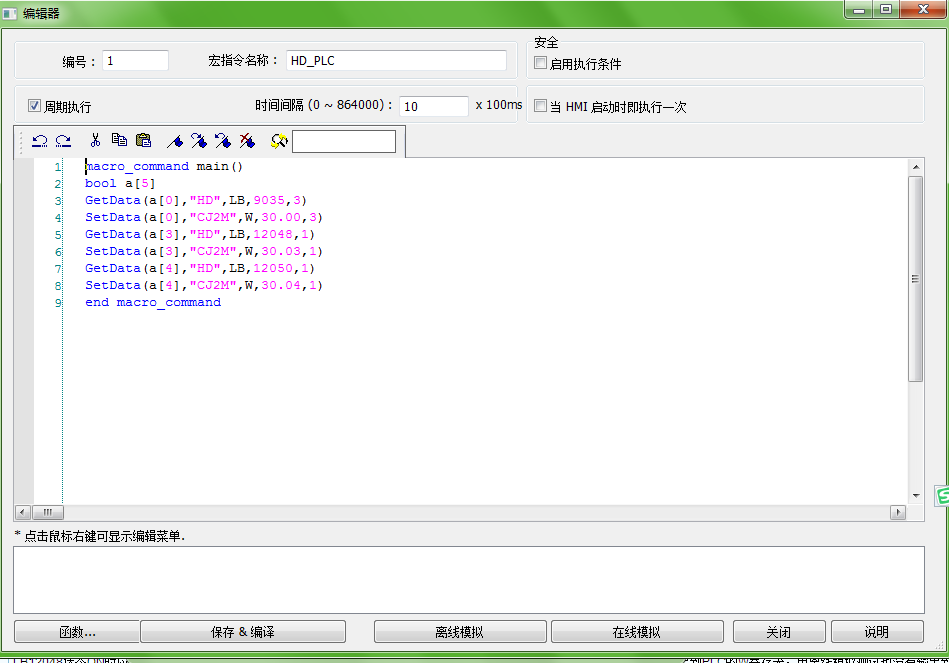Start 在线模拟 online simulation

pyautogui.click(x=636, y=632)
